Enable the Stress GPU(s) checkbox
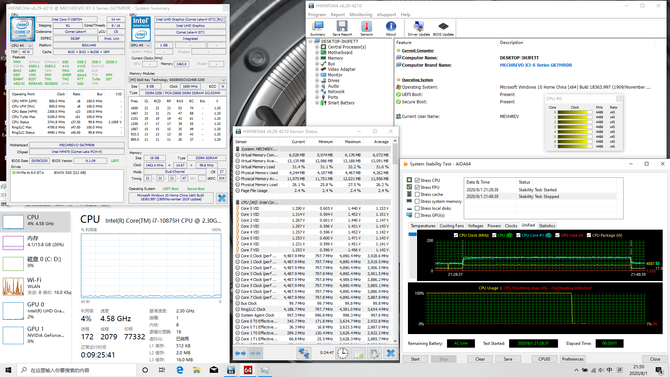670x377 pixels. click(417, 215)
